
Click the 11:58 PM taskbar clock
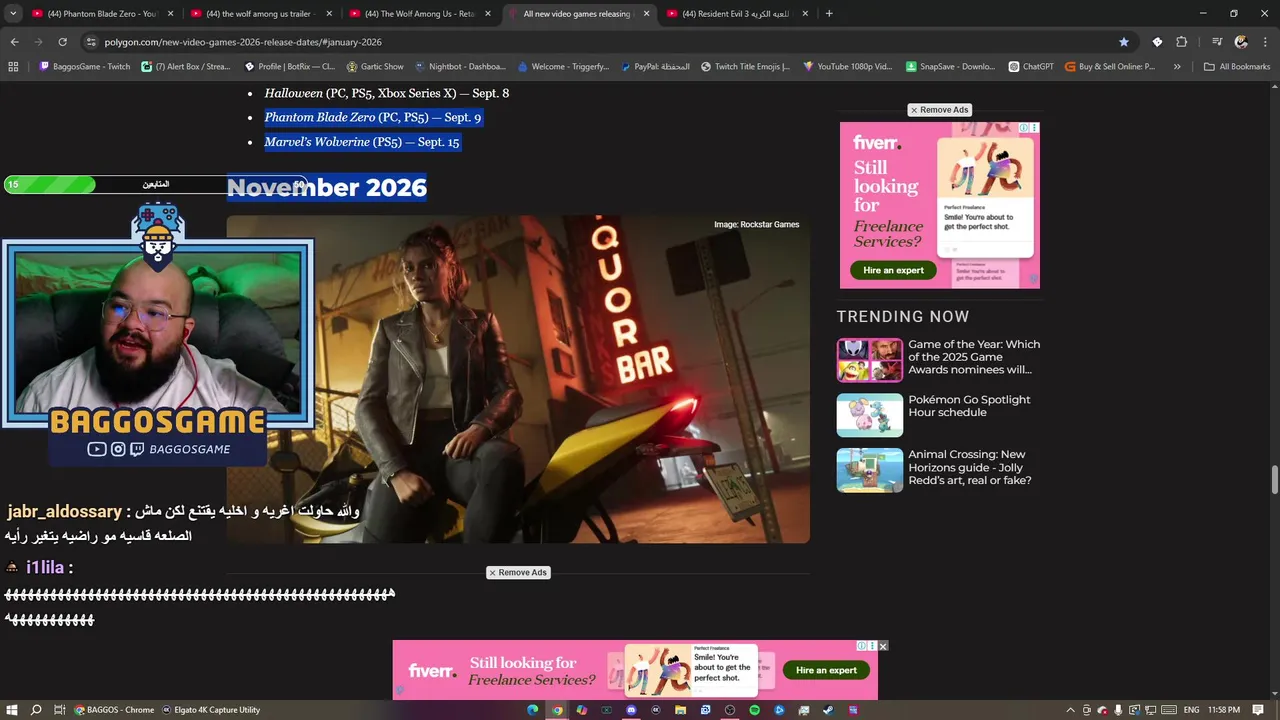click(1224, 710)
